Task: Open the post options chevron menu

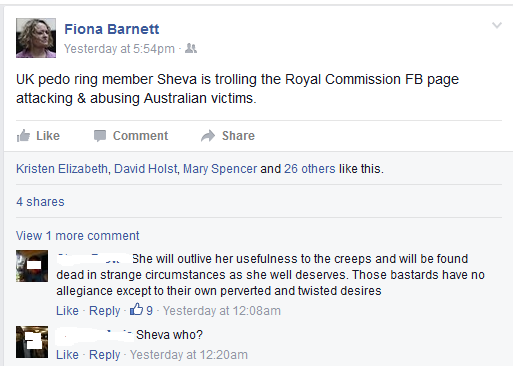Action: (497, 25)
